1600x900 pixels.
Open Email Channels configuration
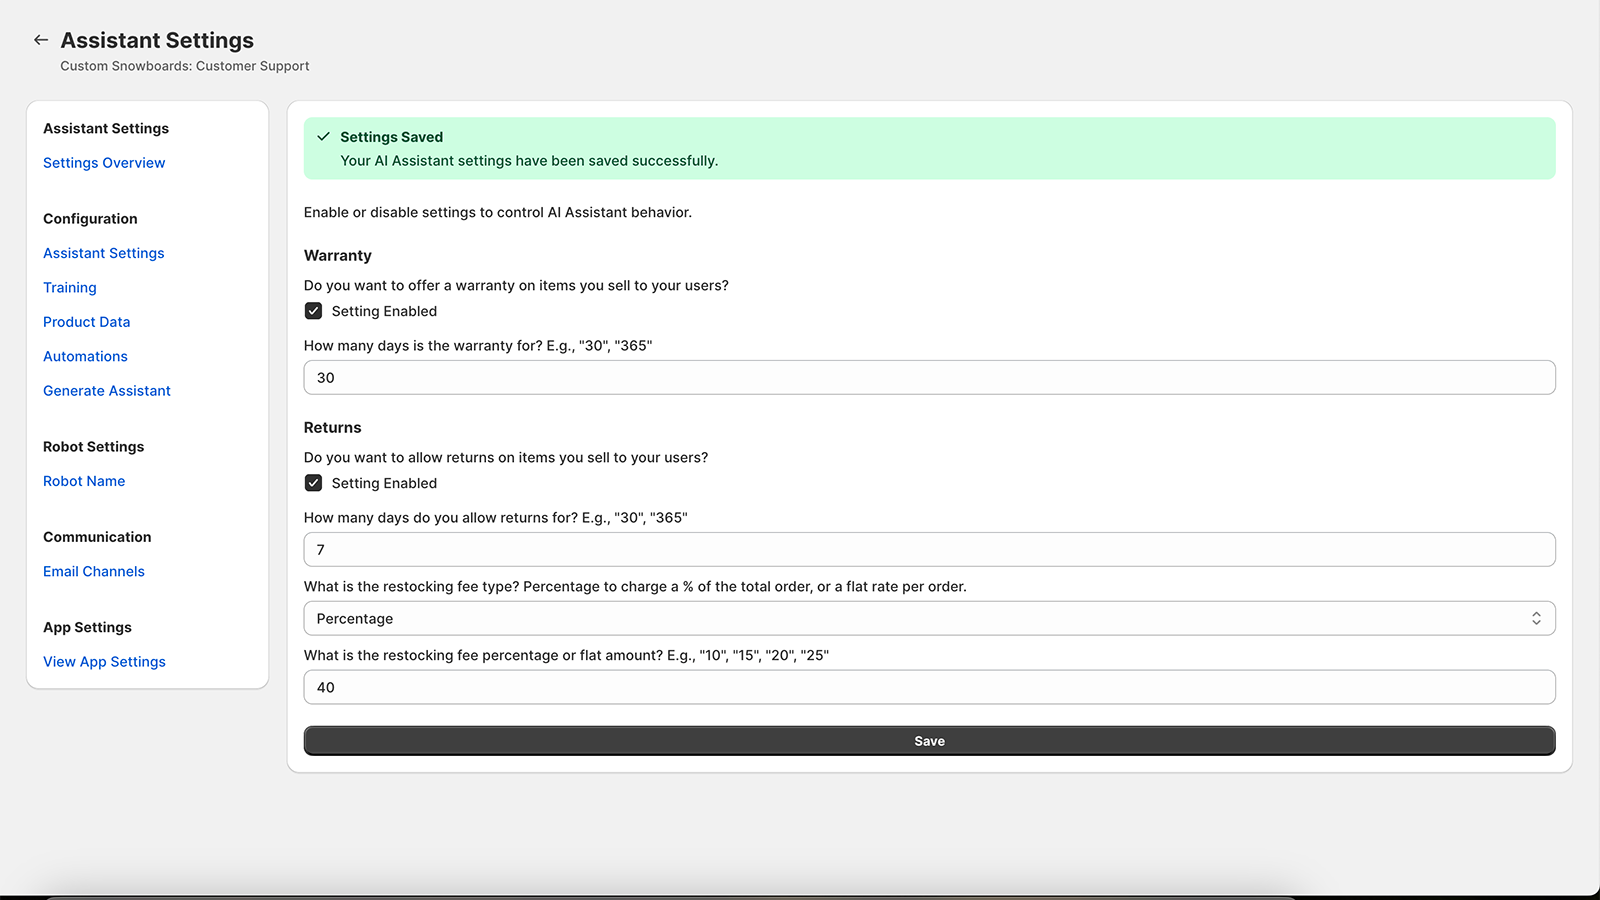(x=93, y=571)
